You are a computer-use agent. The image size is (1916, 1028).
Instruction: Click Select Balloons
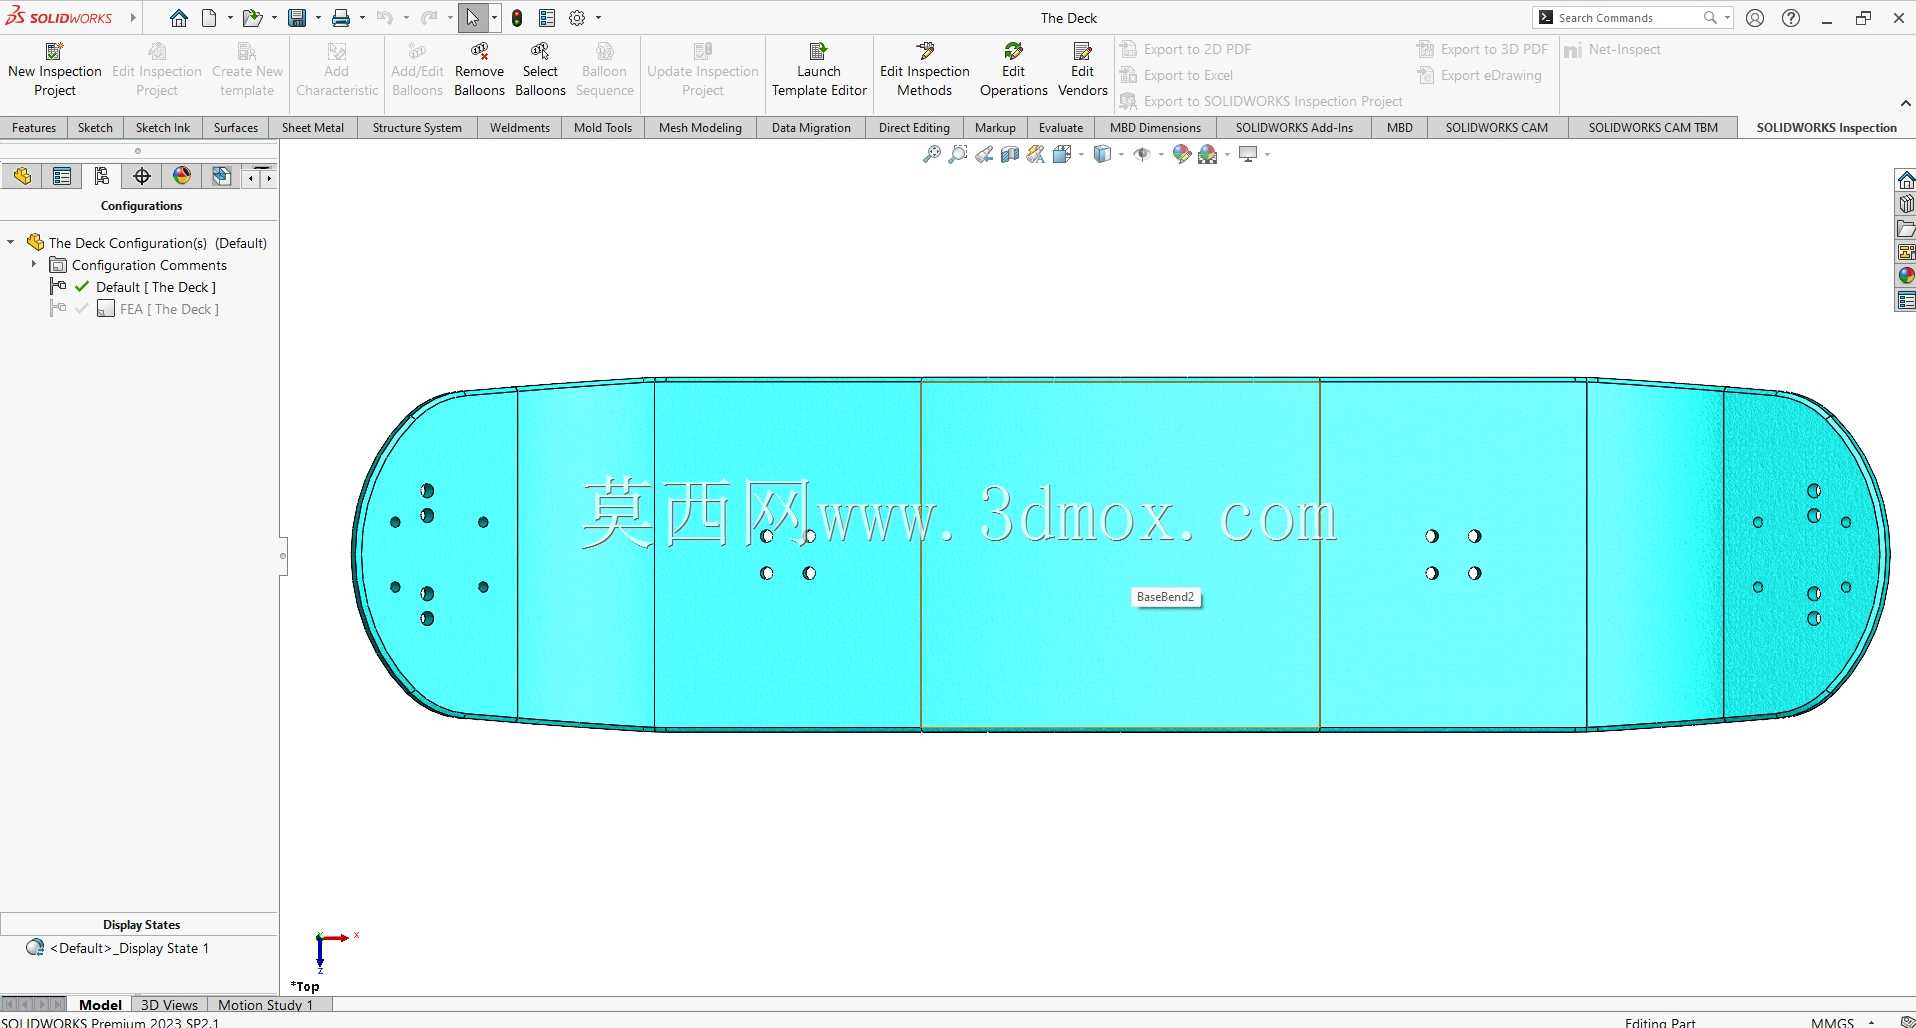tap(540, 70)
